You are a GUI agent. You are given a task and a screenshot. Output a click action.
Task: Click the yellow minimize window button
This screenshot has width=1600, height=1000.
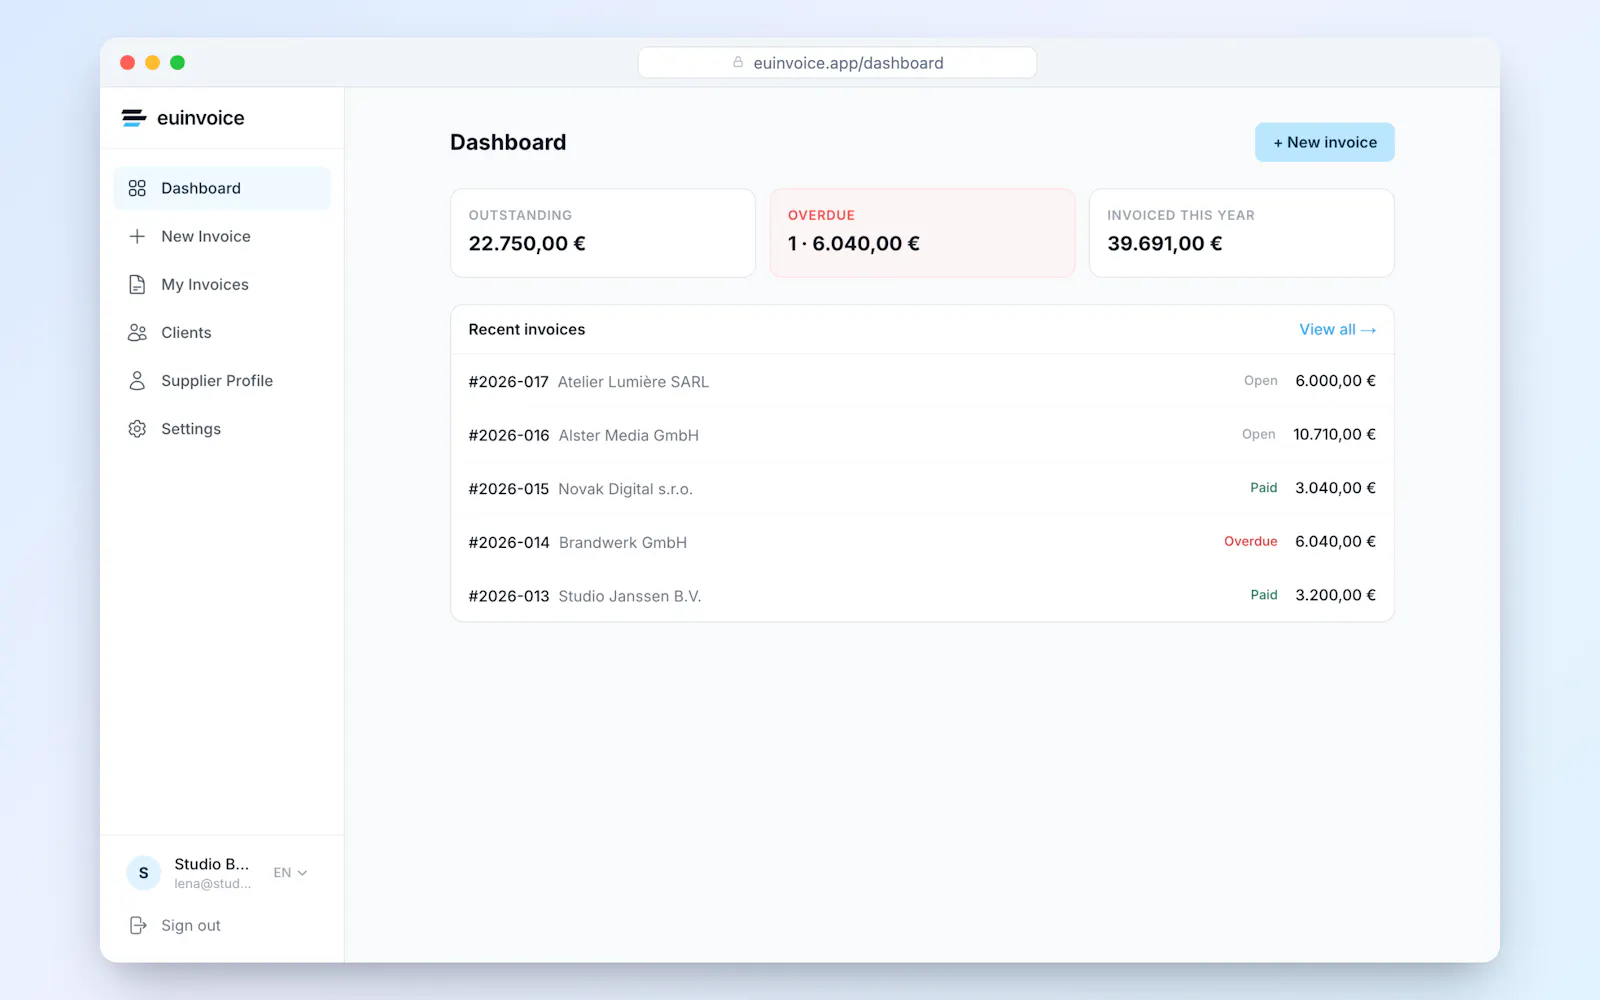click(x=152, y=62)
